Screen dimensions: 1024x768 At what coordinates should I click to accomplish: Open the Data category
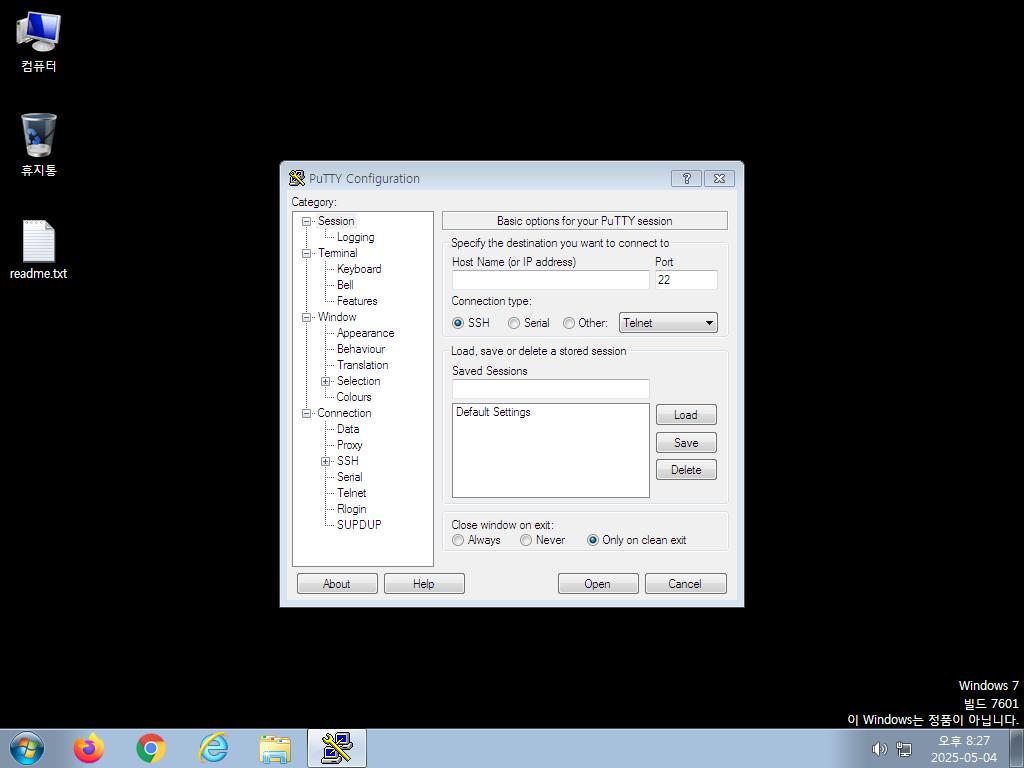coord(347,429)
